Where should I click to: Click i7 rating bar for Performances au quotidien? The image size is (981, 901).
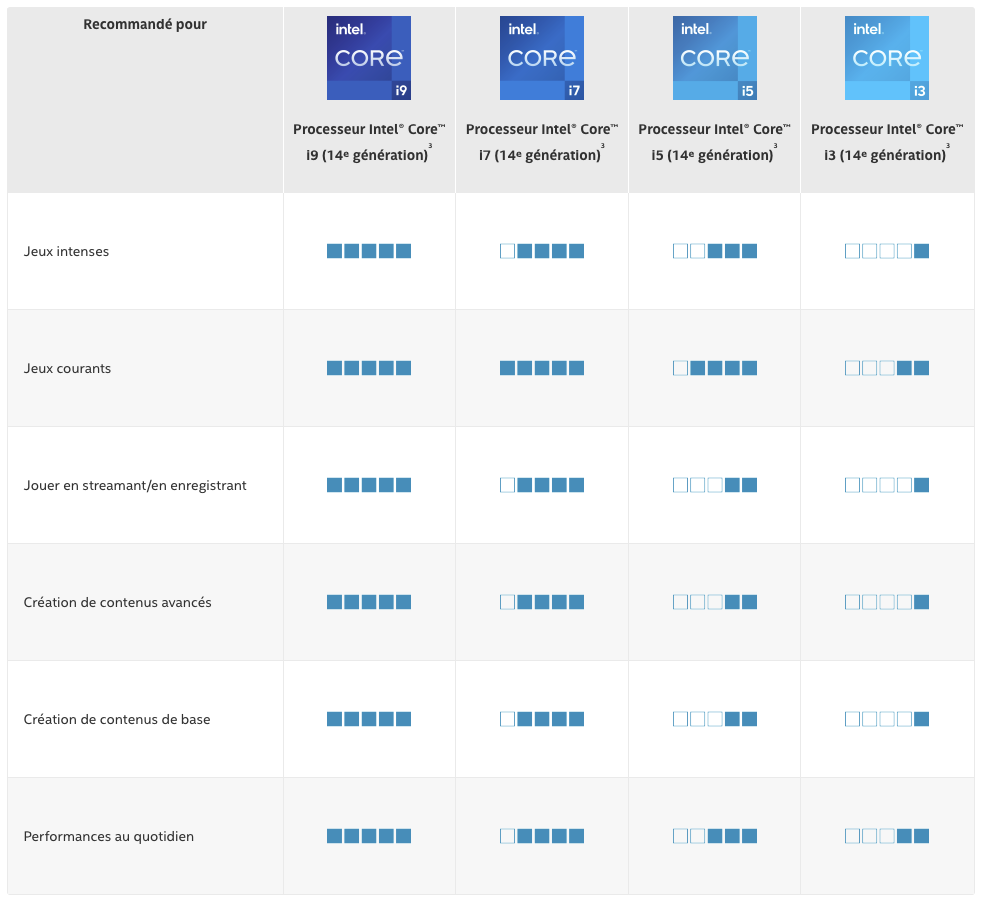(x=542, y=836)
